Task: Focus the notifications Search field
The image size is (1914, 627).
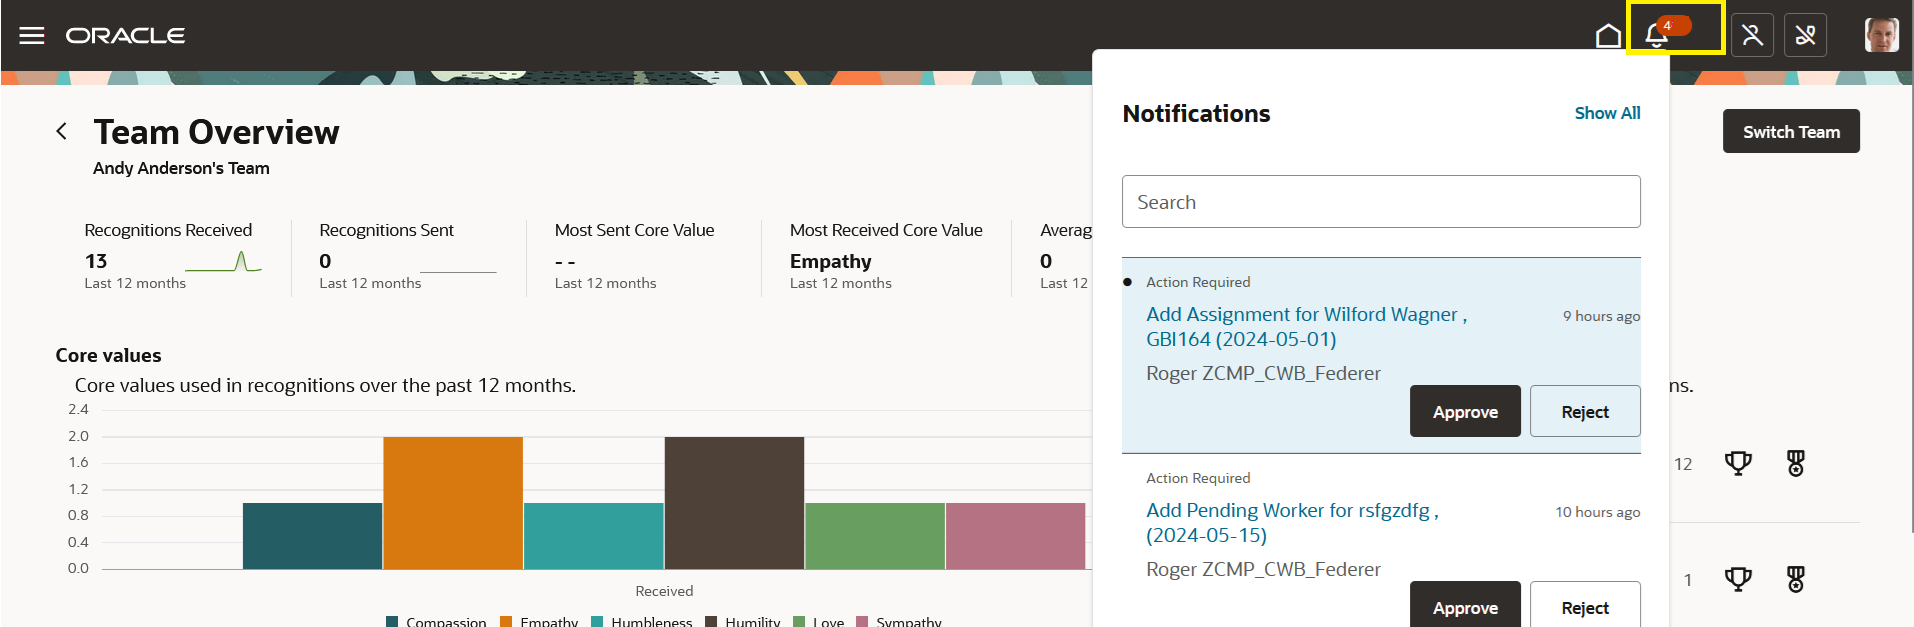Action: [1381, 202]
